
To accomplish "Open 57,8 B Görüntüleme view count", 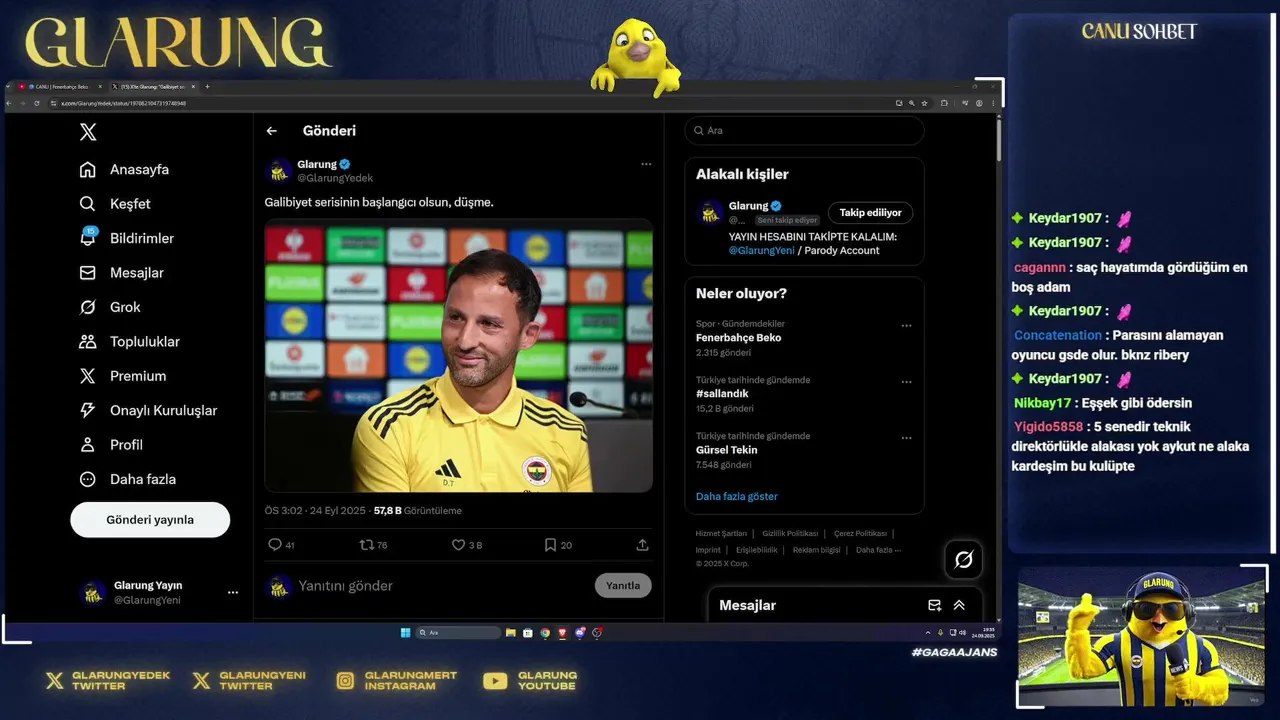I will tap(418, 511).
